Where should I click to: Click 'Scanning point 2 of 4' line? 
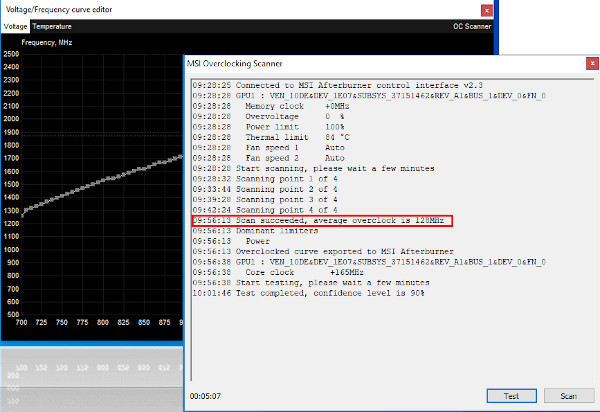tap(265, 189)
